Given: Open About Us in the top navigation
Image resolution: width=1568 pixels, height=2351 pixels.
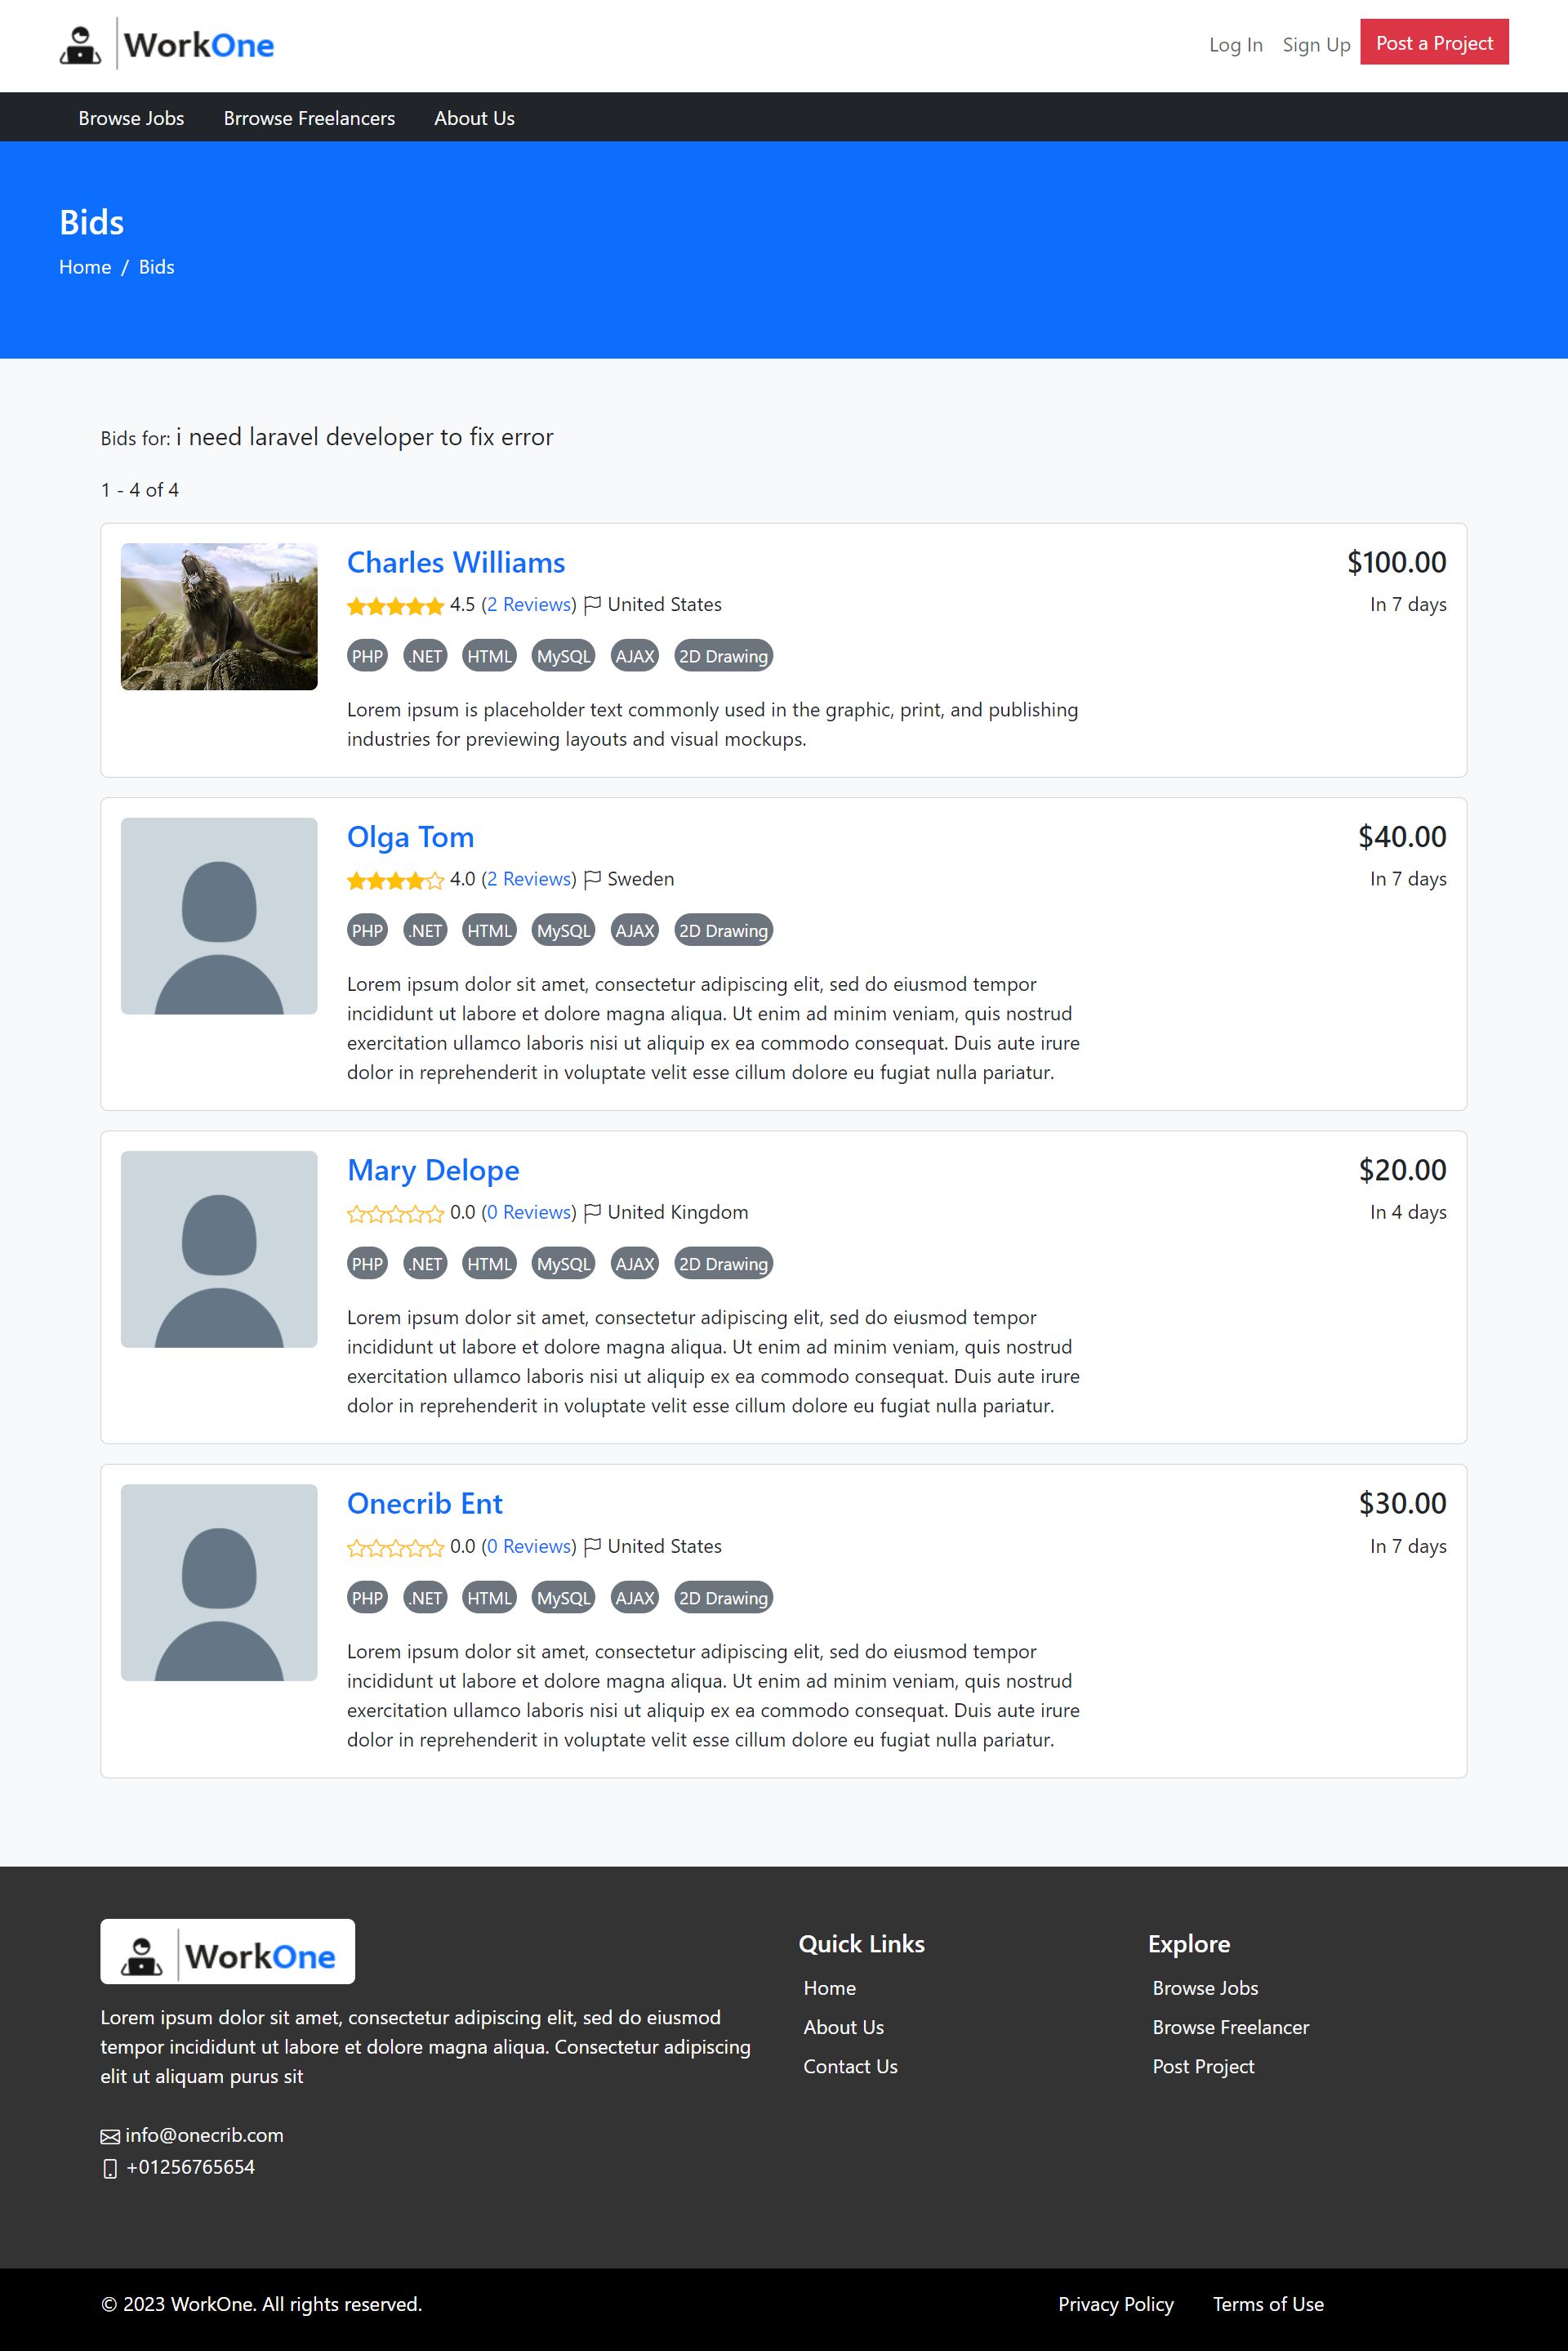Looking at the screenshot, I should tap(474, 118).
